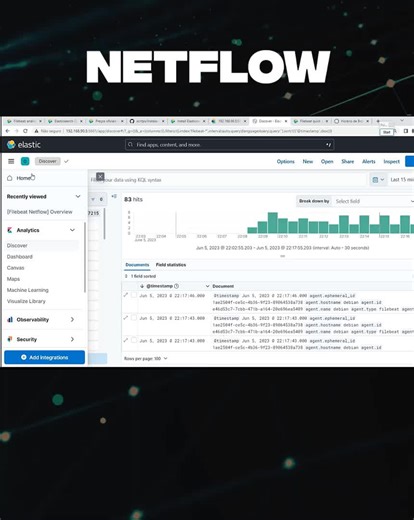The image size is (414, 520).
Task: Click the chart resize handle below histogram
Action: pos(283,256)
